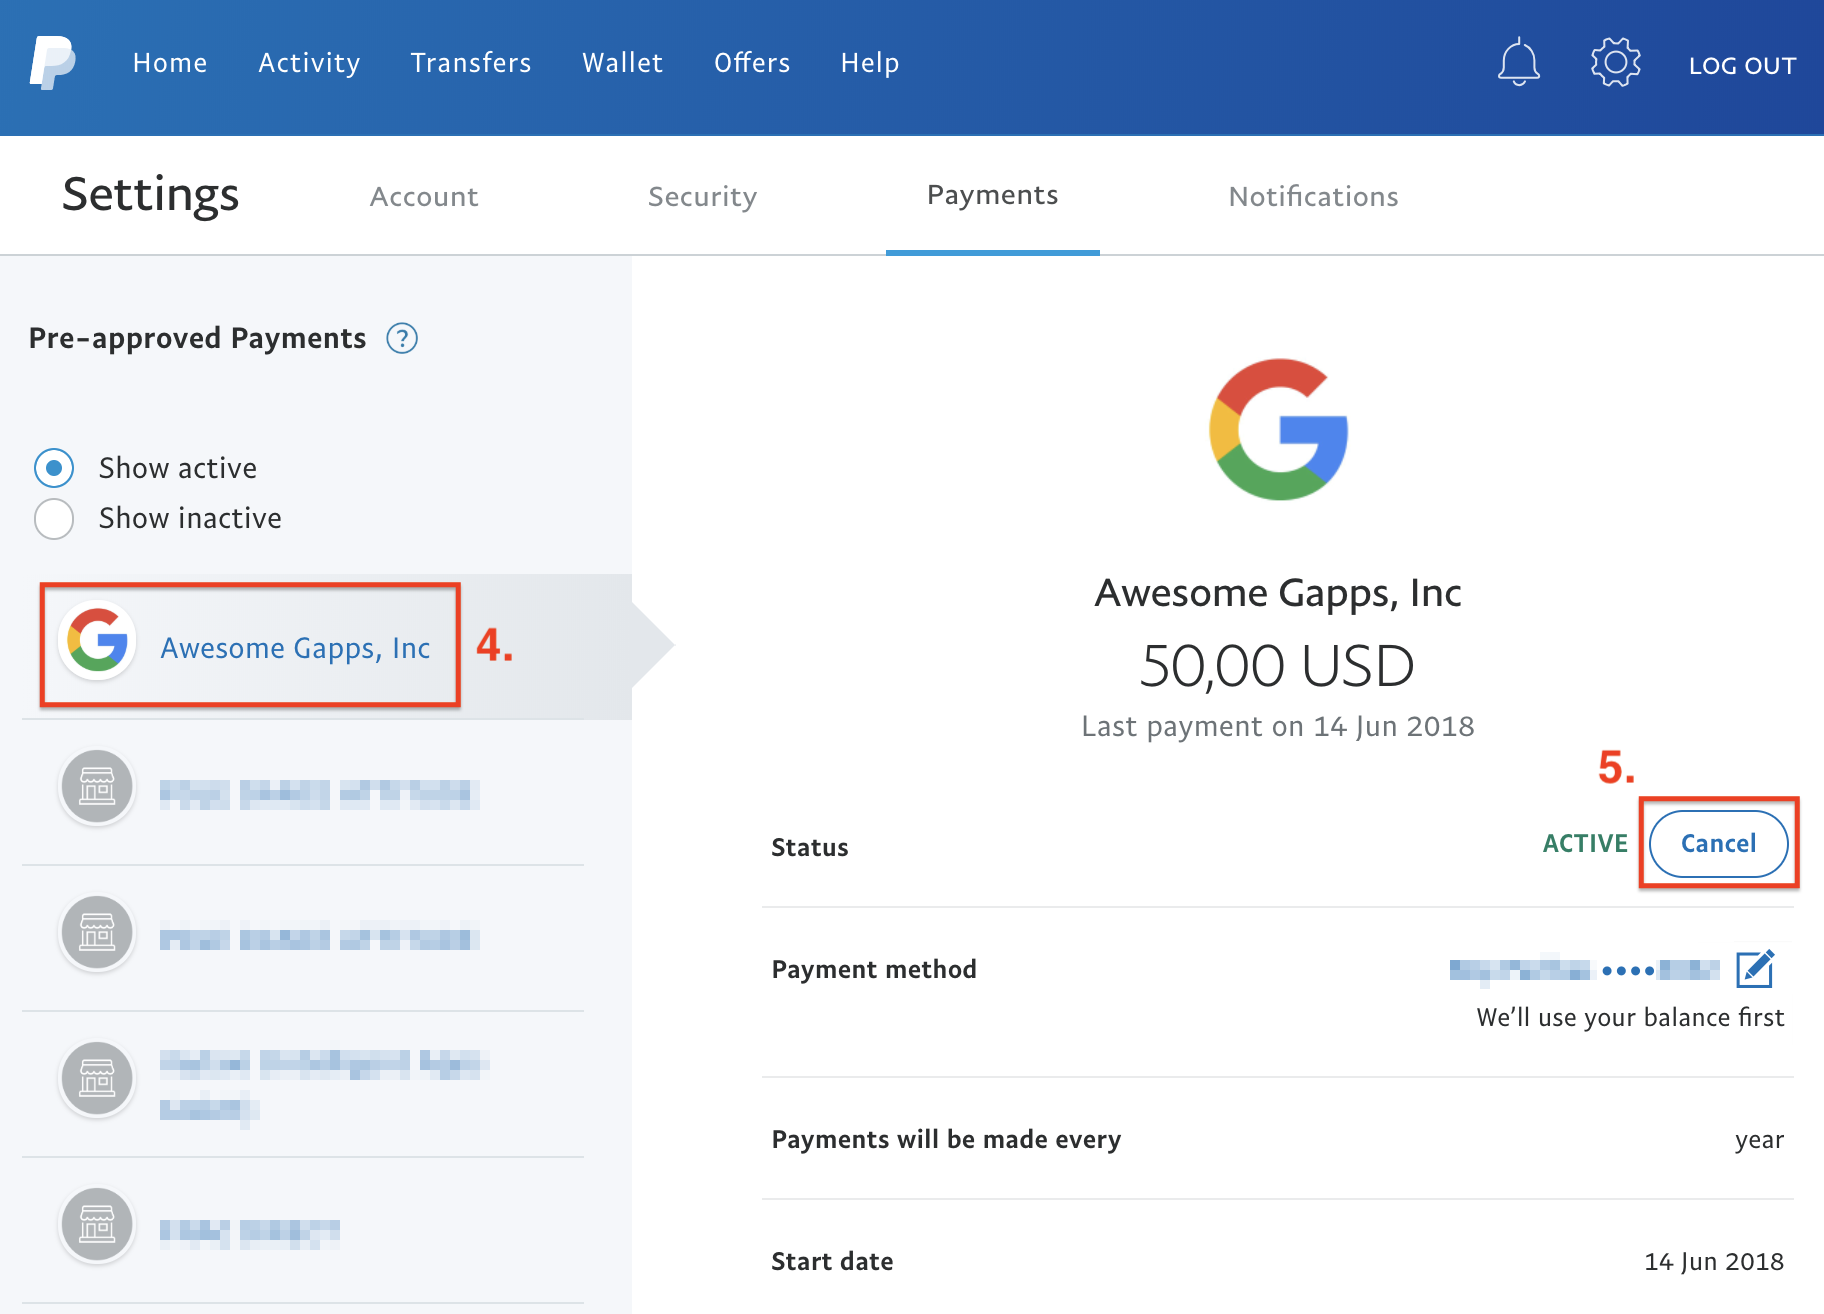Click the Pre-approved Payments heading

[197, 338]
